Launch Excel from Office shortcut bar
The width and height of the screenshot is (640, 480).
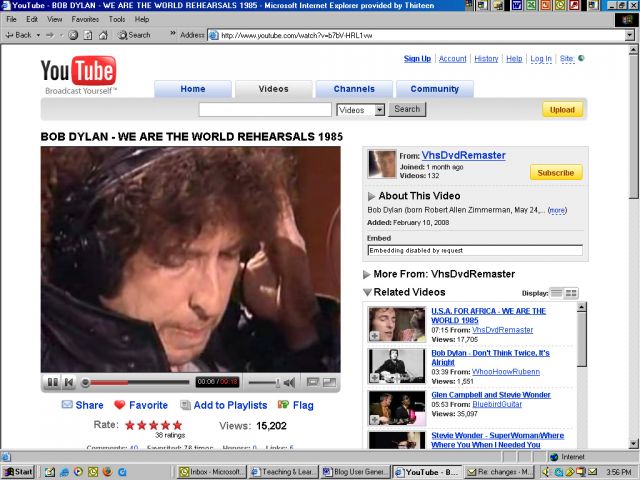(x=531, y=5)
